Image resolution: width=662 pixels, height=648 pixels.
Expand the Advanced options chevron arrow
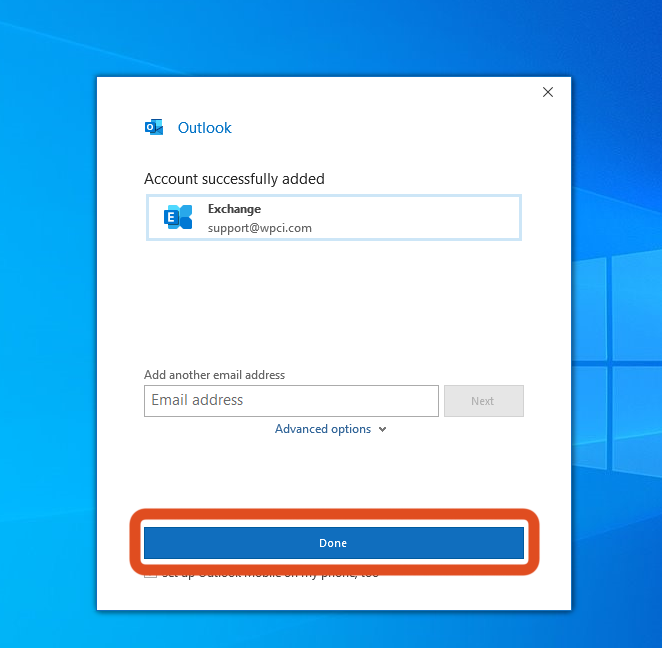tap(383, 430)
